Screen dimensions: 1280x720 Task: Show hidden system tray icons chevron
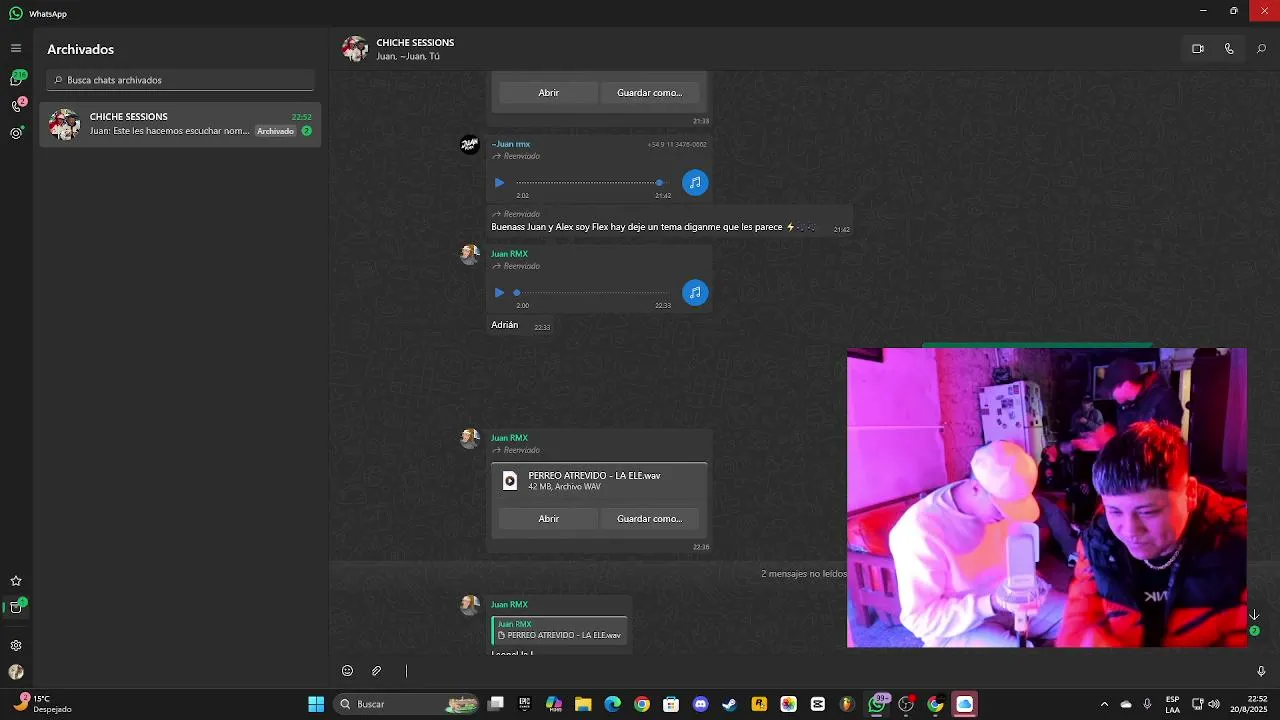pos(1104,704)
